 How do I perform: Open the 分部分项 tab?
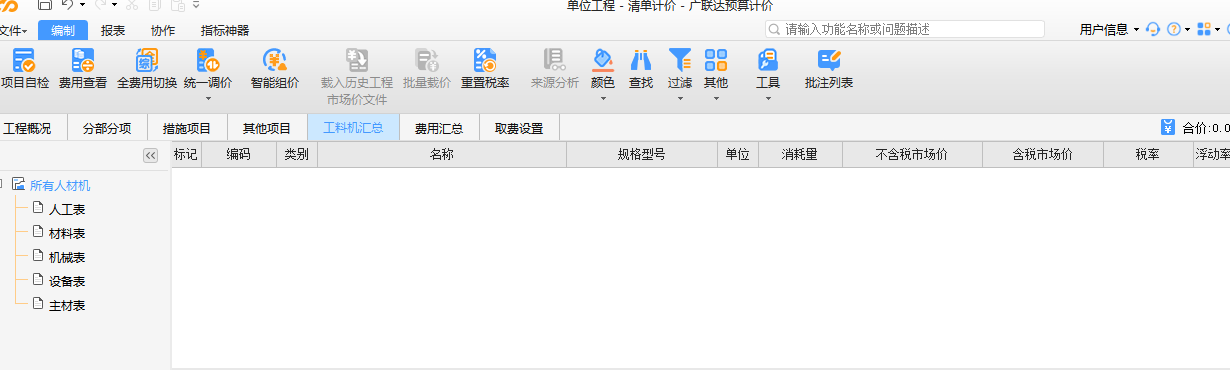tap(107, 128)
